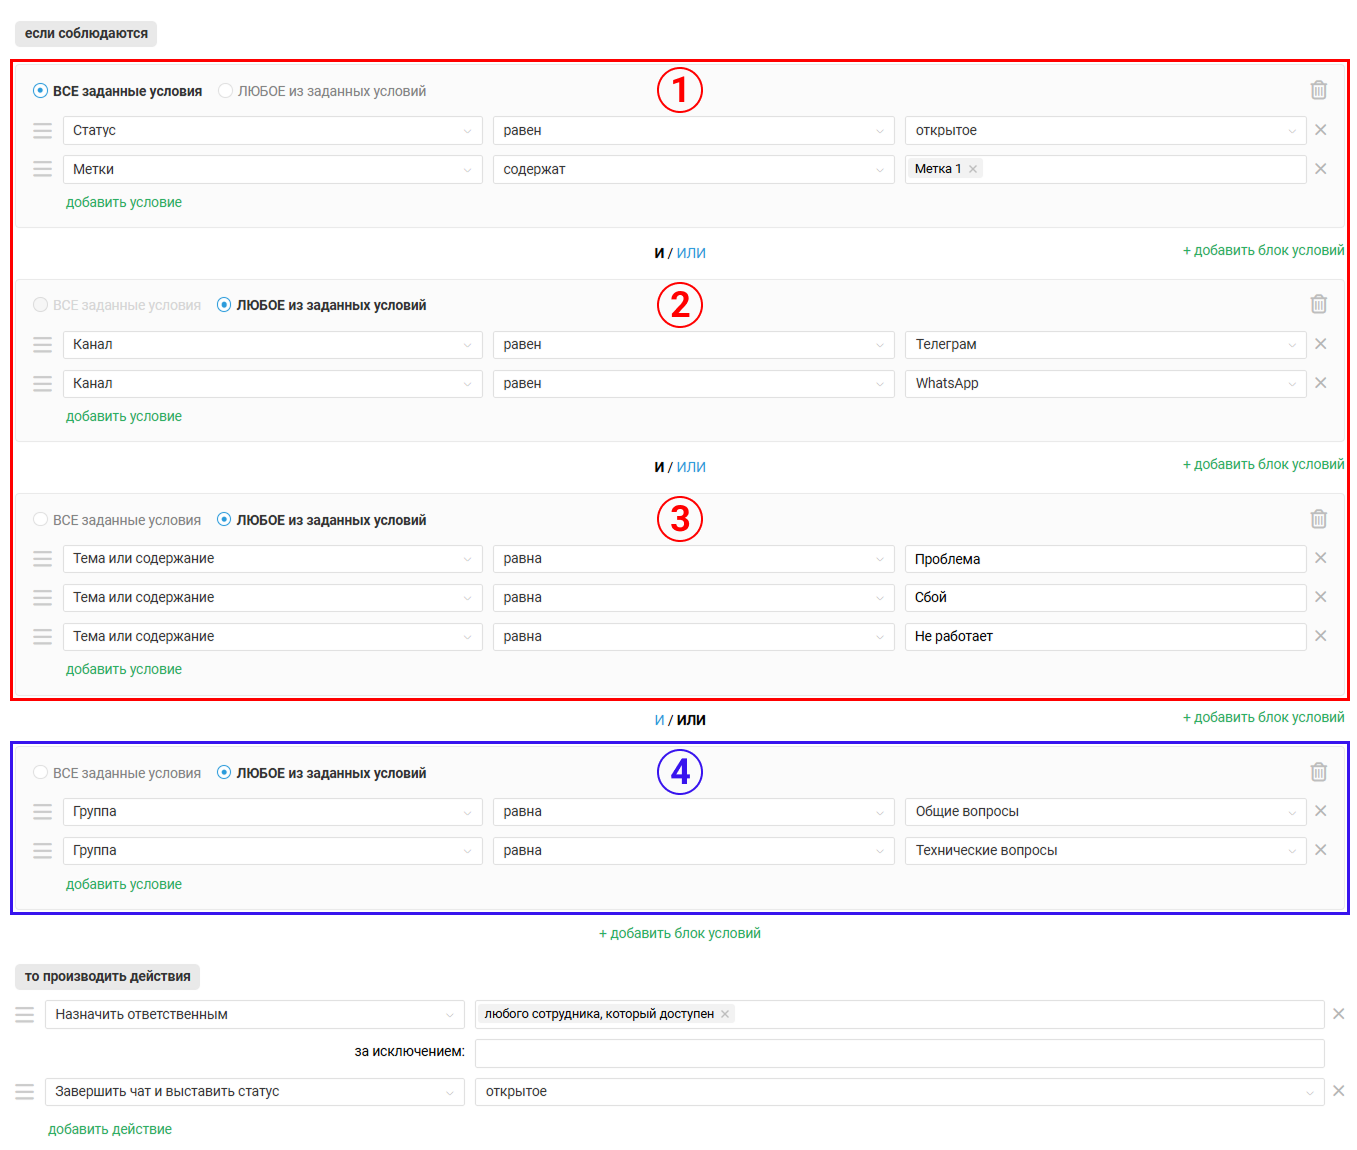
Task: Remove 'Метка 1' tag from the field
Action: coord(973,169)
